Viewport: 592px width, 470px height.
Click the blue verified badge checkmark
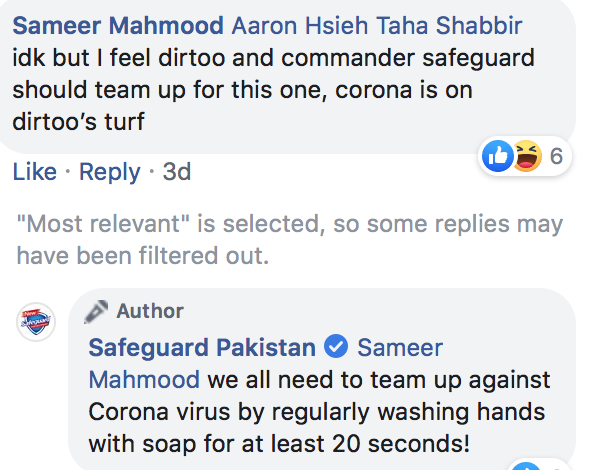(x=336, y=346)
